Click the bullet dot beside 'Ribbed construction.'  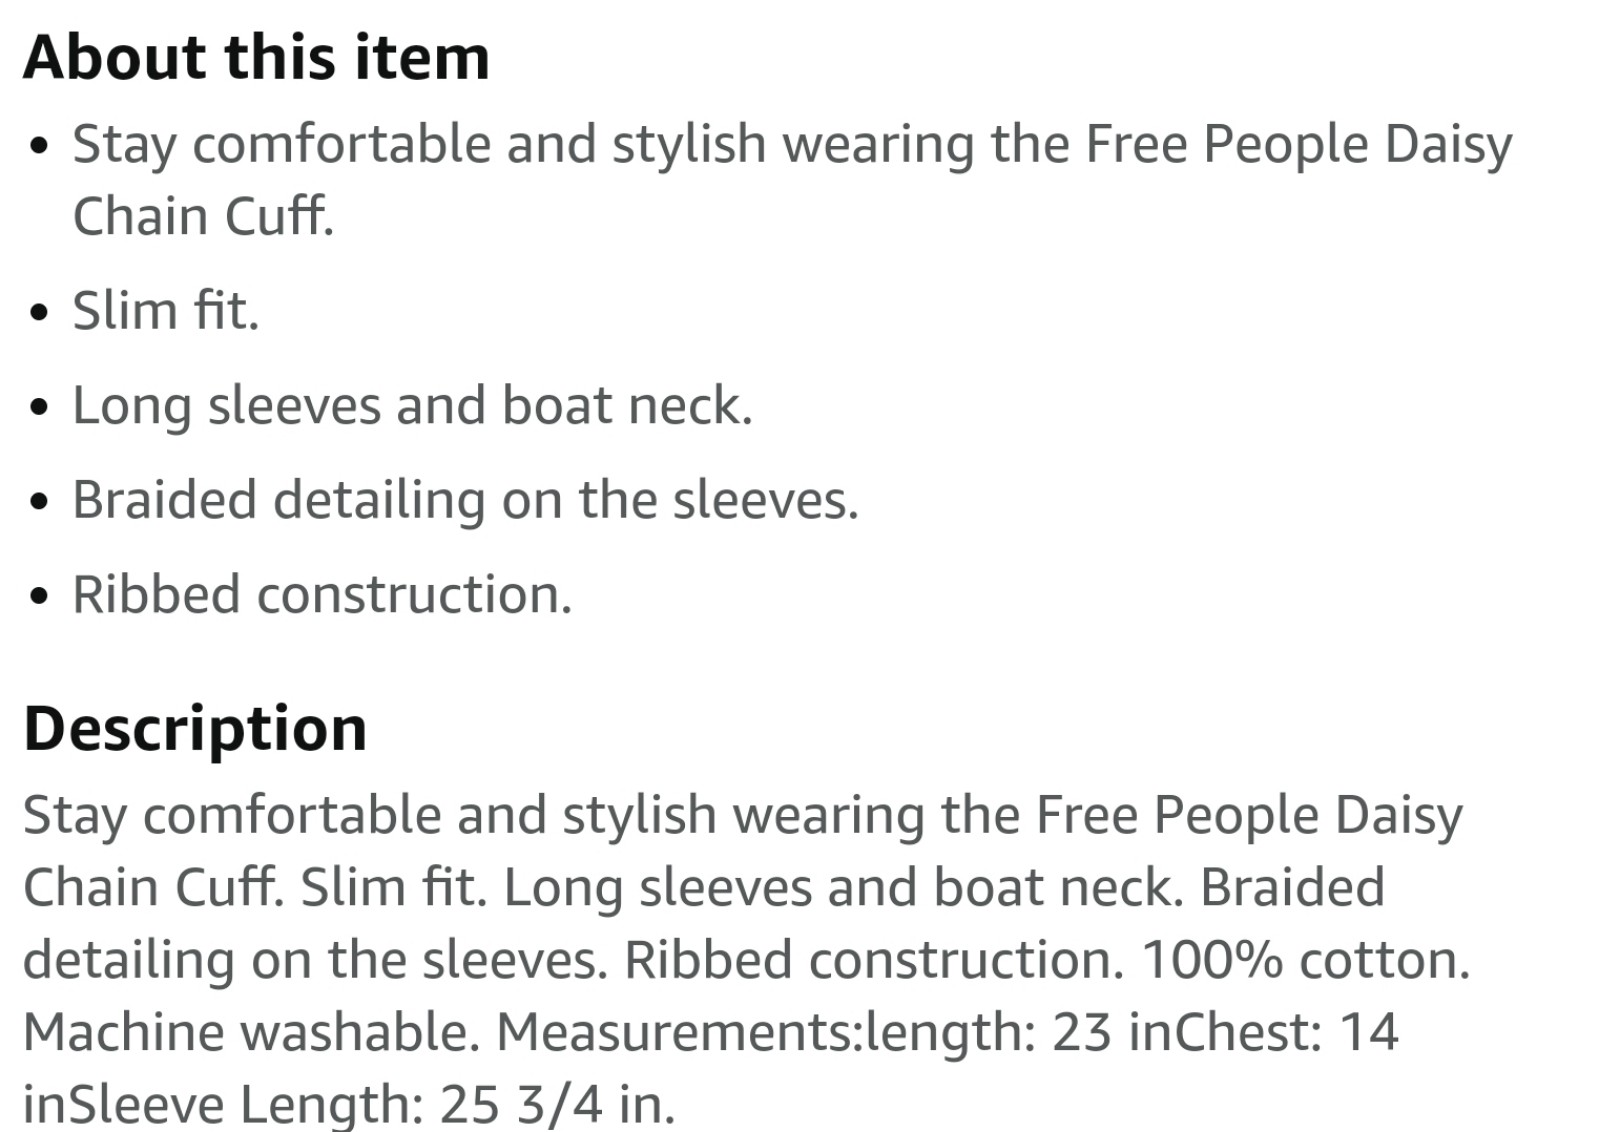click(39, 597)
